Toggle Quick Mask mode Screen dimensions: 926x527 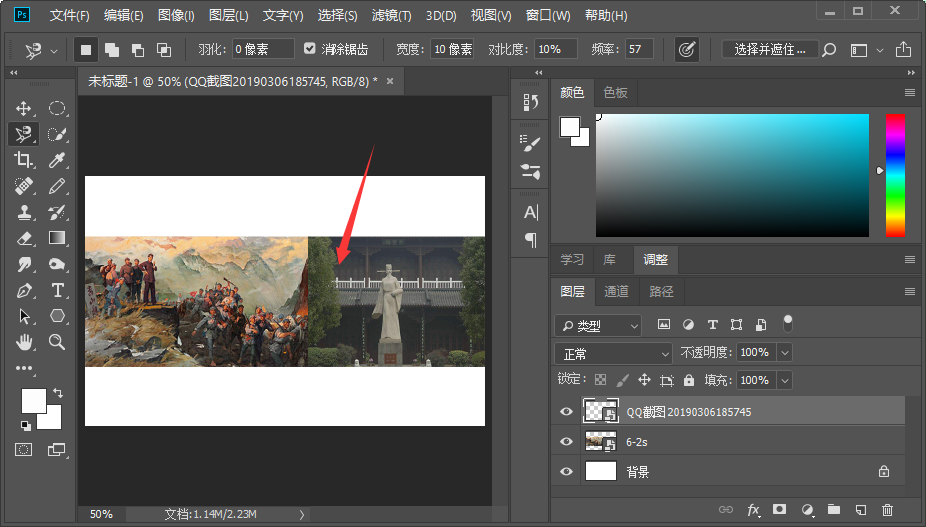24,450
